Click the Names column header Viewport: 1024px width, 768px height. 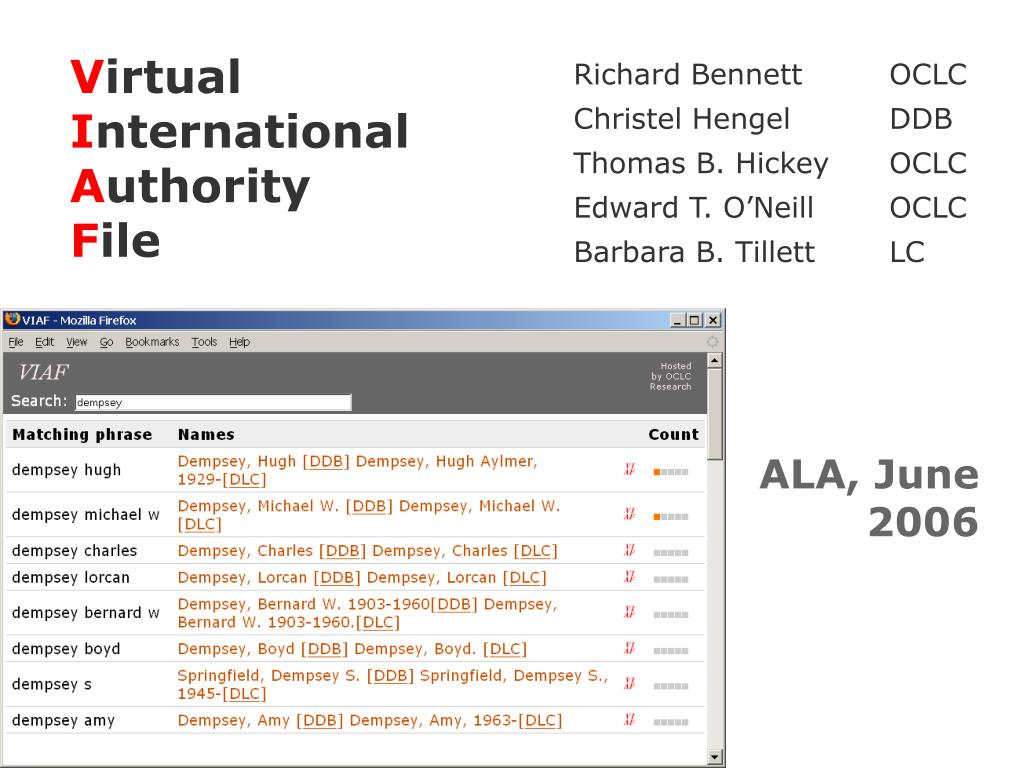[206, 435]
